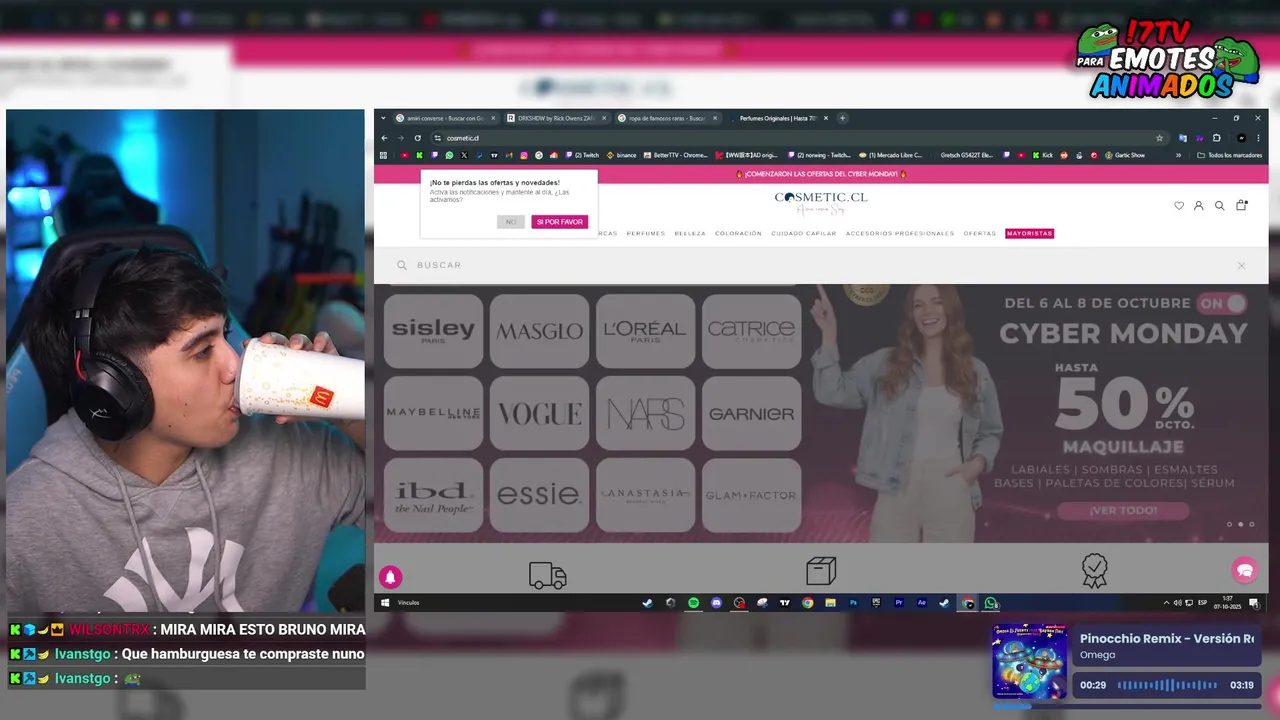Click the MAYORISTAS pink menu item

click(1030, 233)
